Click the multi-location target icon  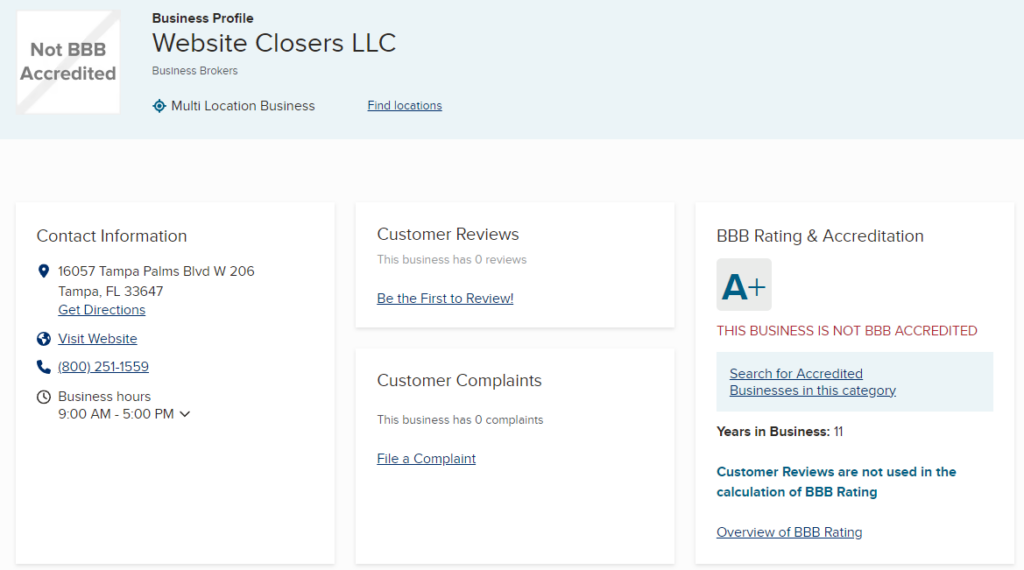[159, 106]
